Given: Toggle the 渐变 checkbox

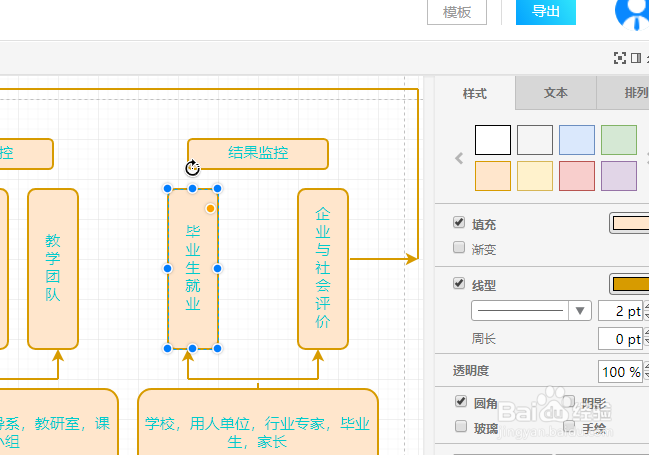Looking at the screenshot, I should [459, 247].
